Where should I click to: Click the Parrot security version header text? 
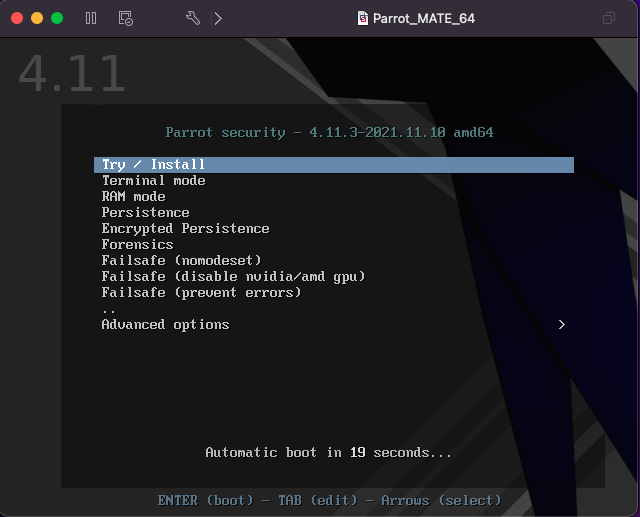(329, 132)
